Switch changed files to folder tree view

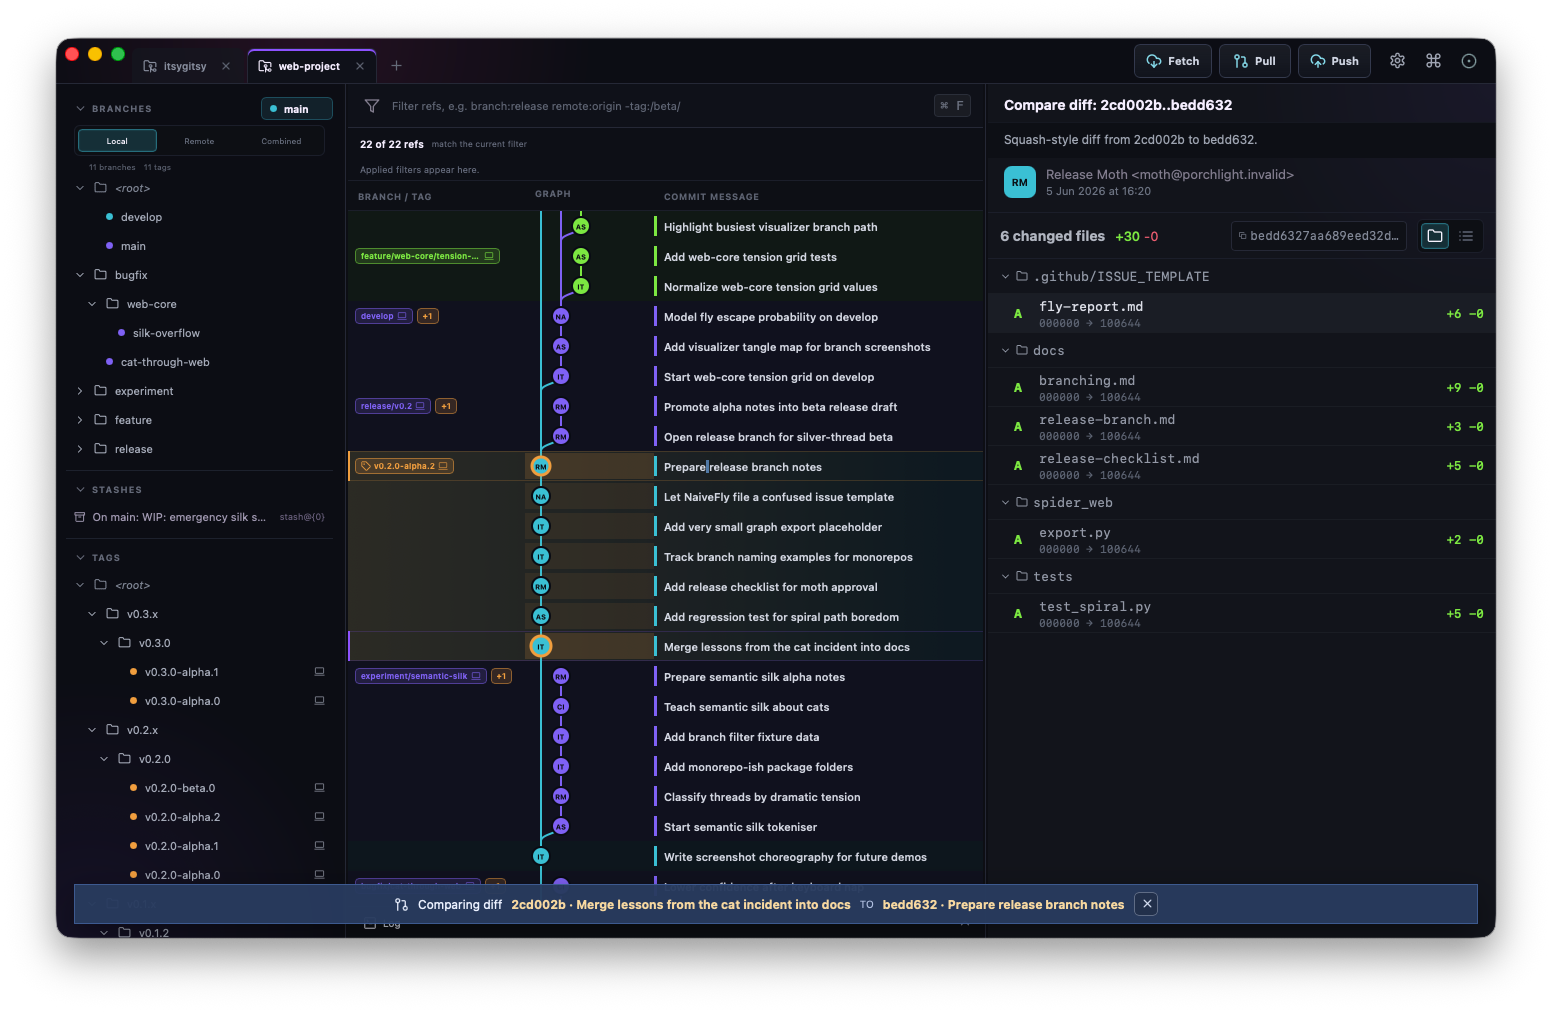(1435, 236)
